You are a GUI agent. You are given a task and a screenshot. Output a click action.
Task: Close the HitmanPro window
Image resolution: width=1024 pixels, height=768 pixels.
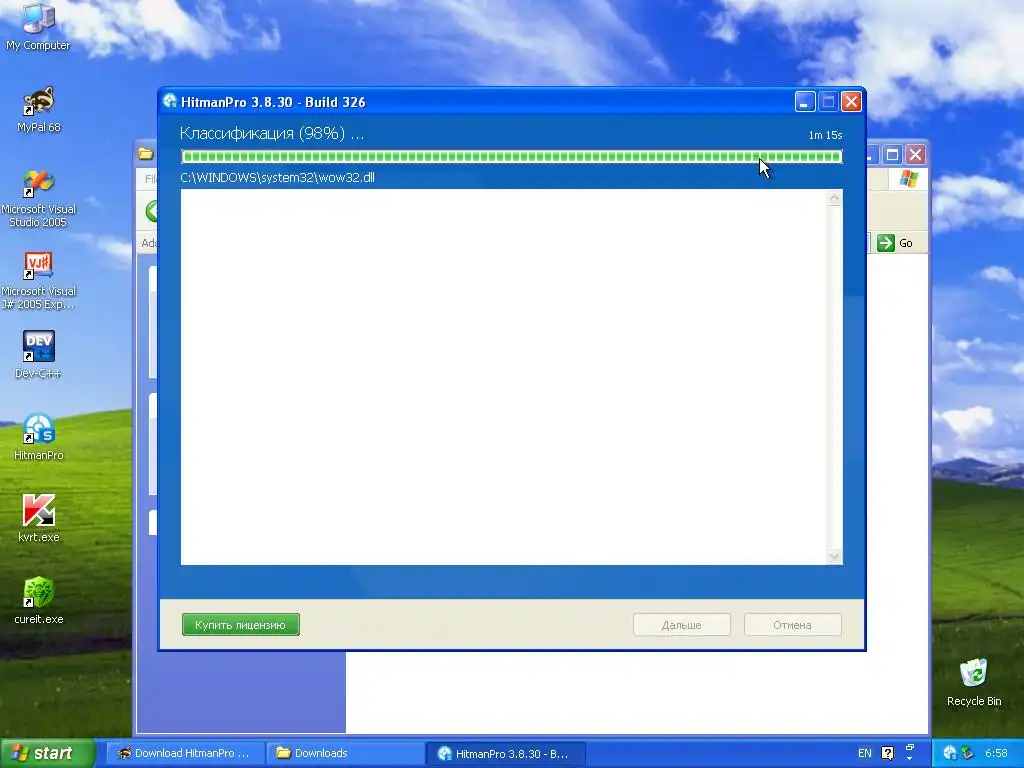click(x=851, y=101)
